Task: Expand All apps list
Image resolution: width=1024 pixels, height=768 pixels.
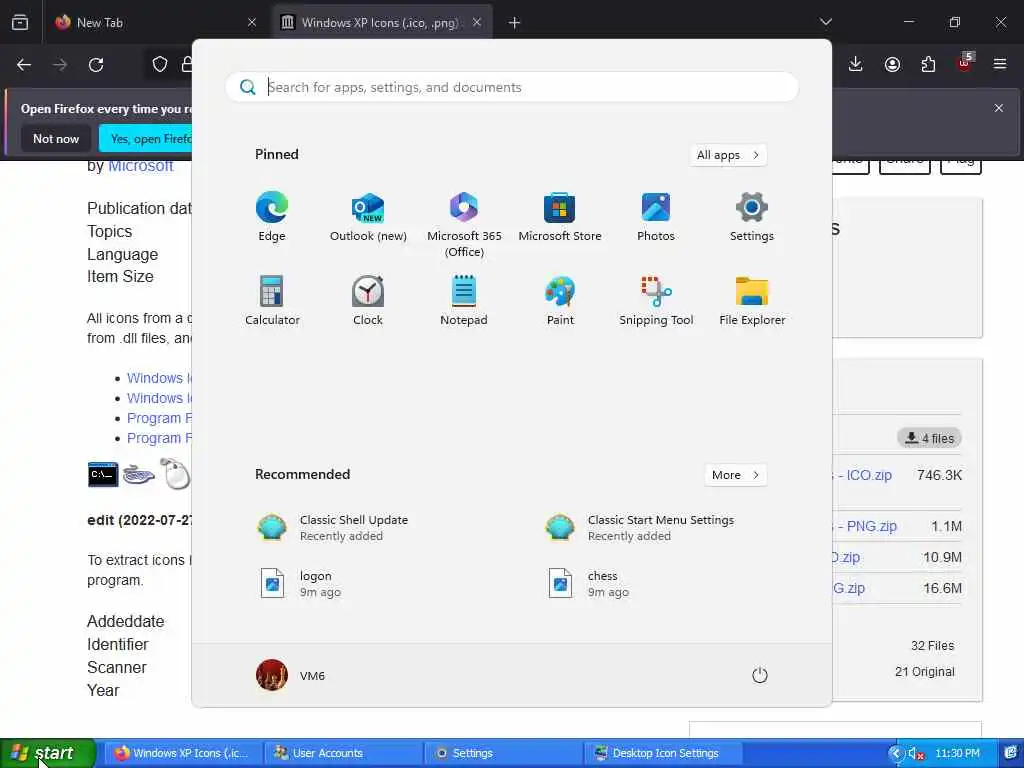Action: (x=728, y=155)
